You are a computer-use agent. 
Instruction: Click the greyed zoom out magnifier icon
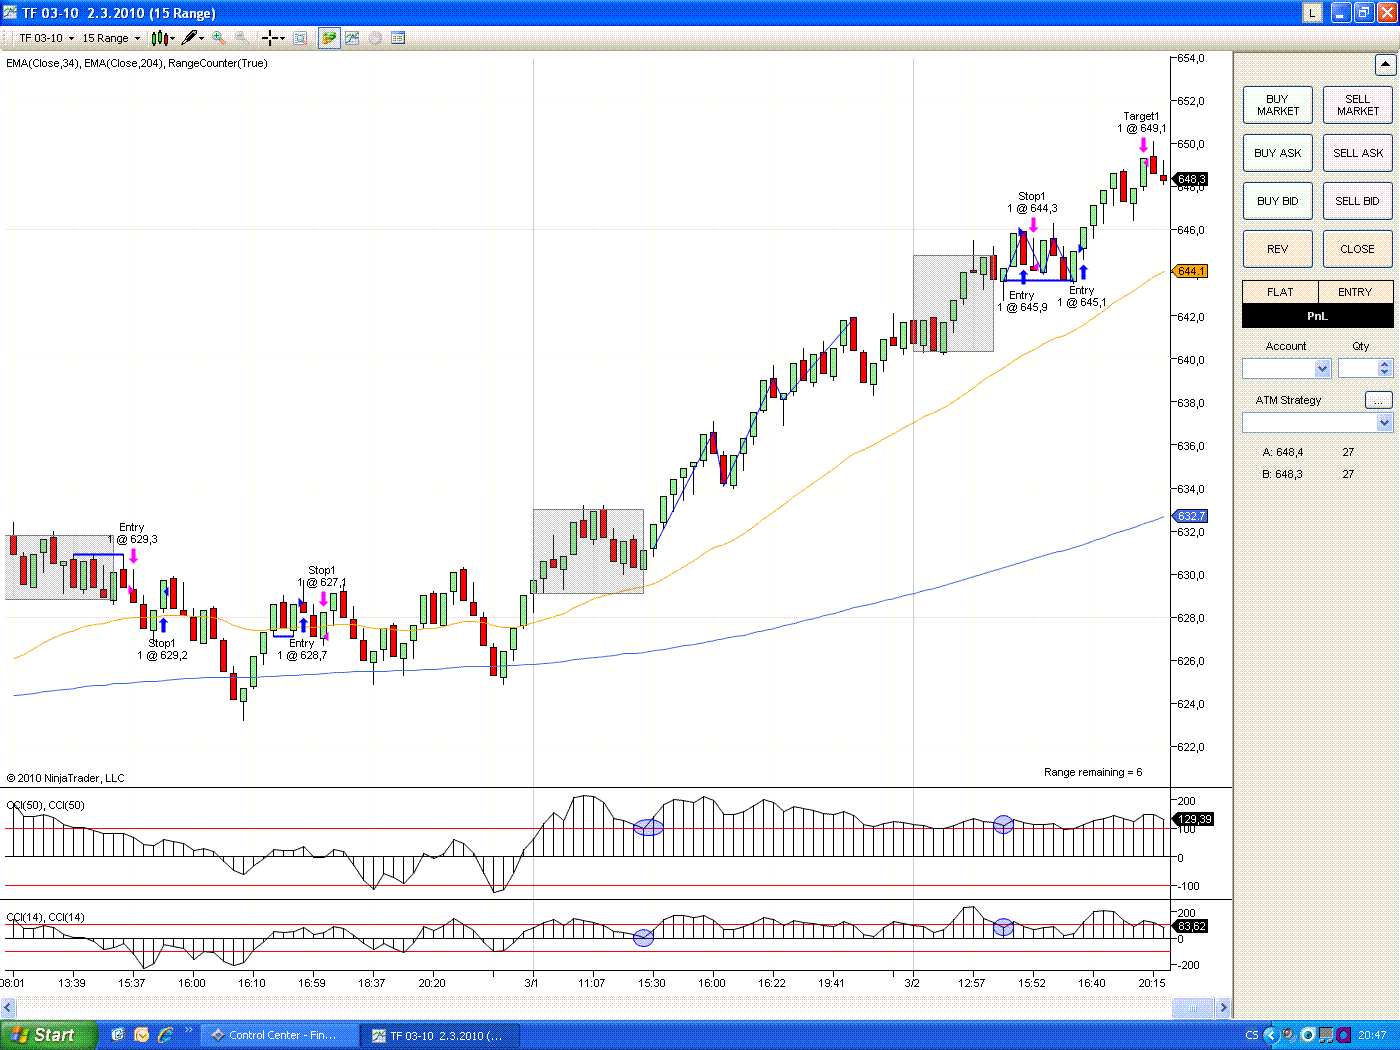point(242,38)
